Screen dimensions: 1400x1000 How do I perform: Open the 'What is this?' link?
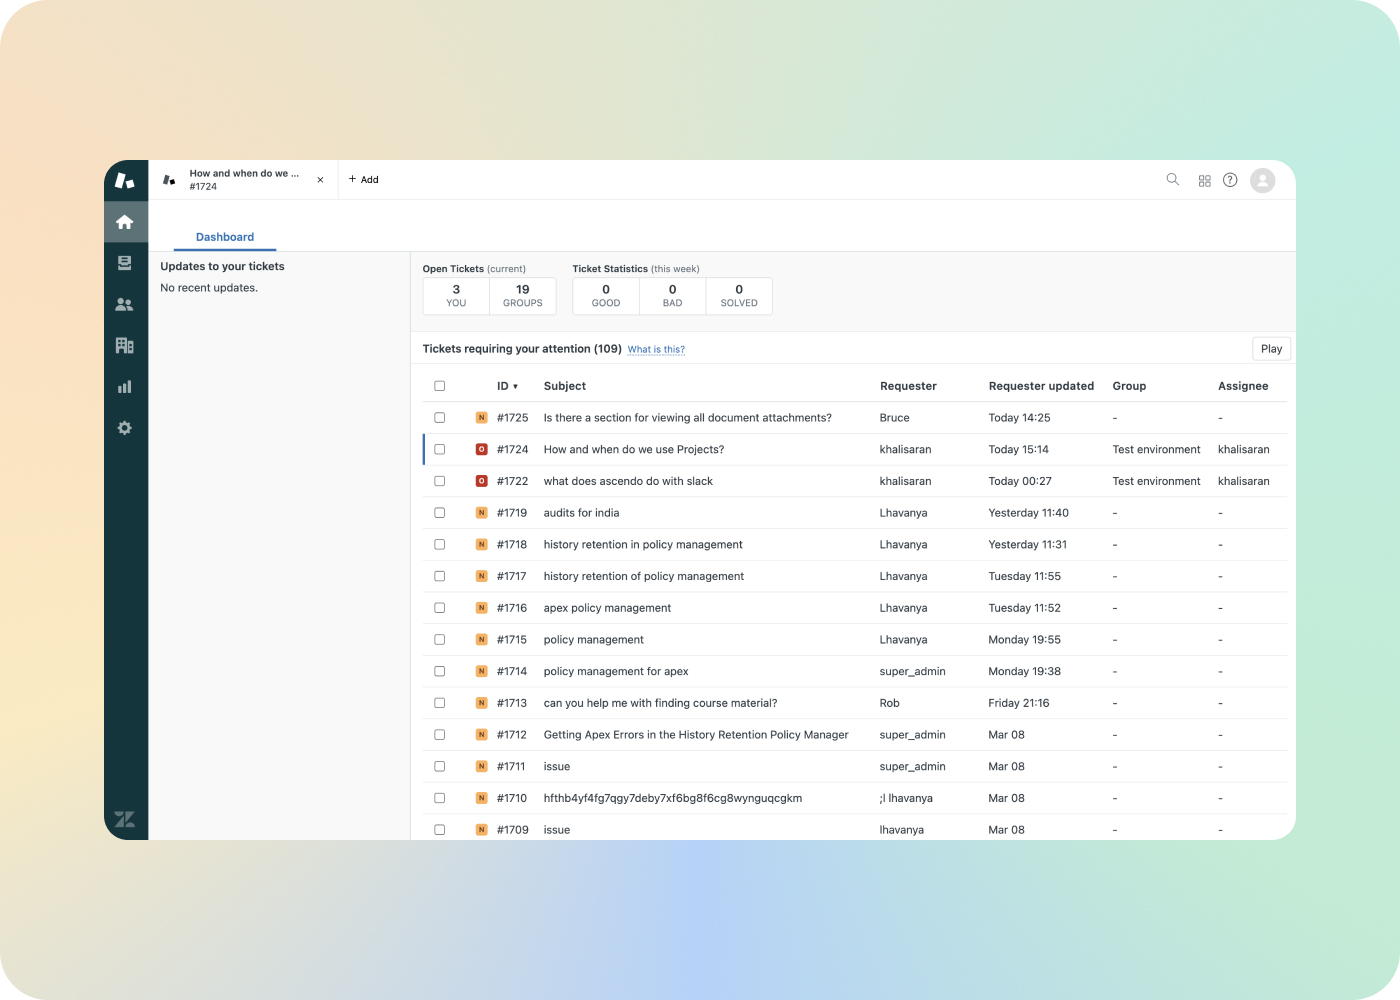[656, 350]
